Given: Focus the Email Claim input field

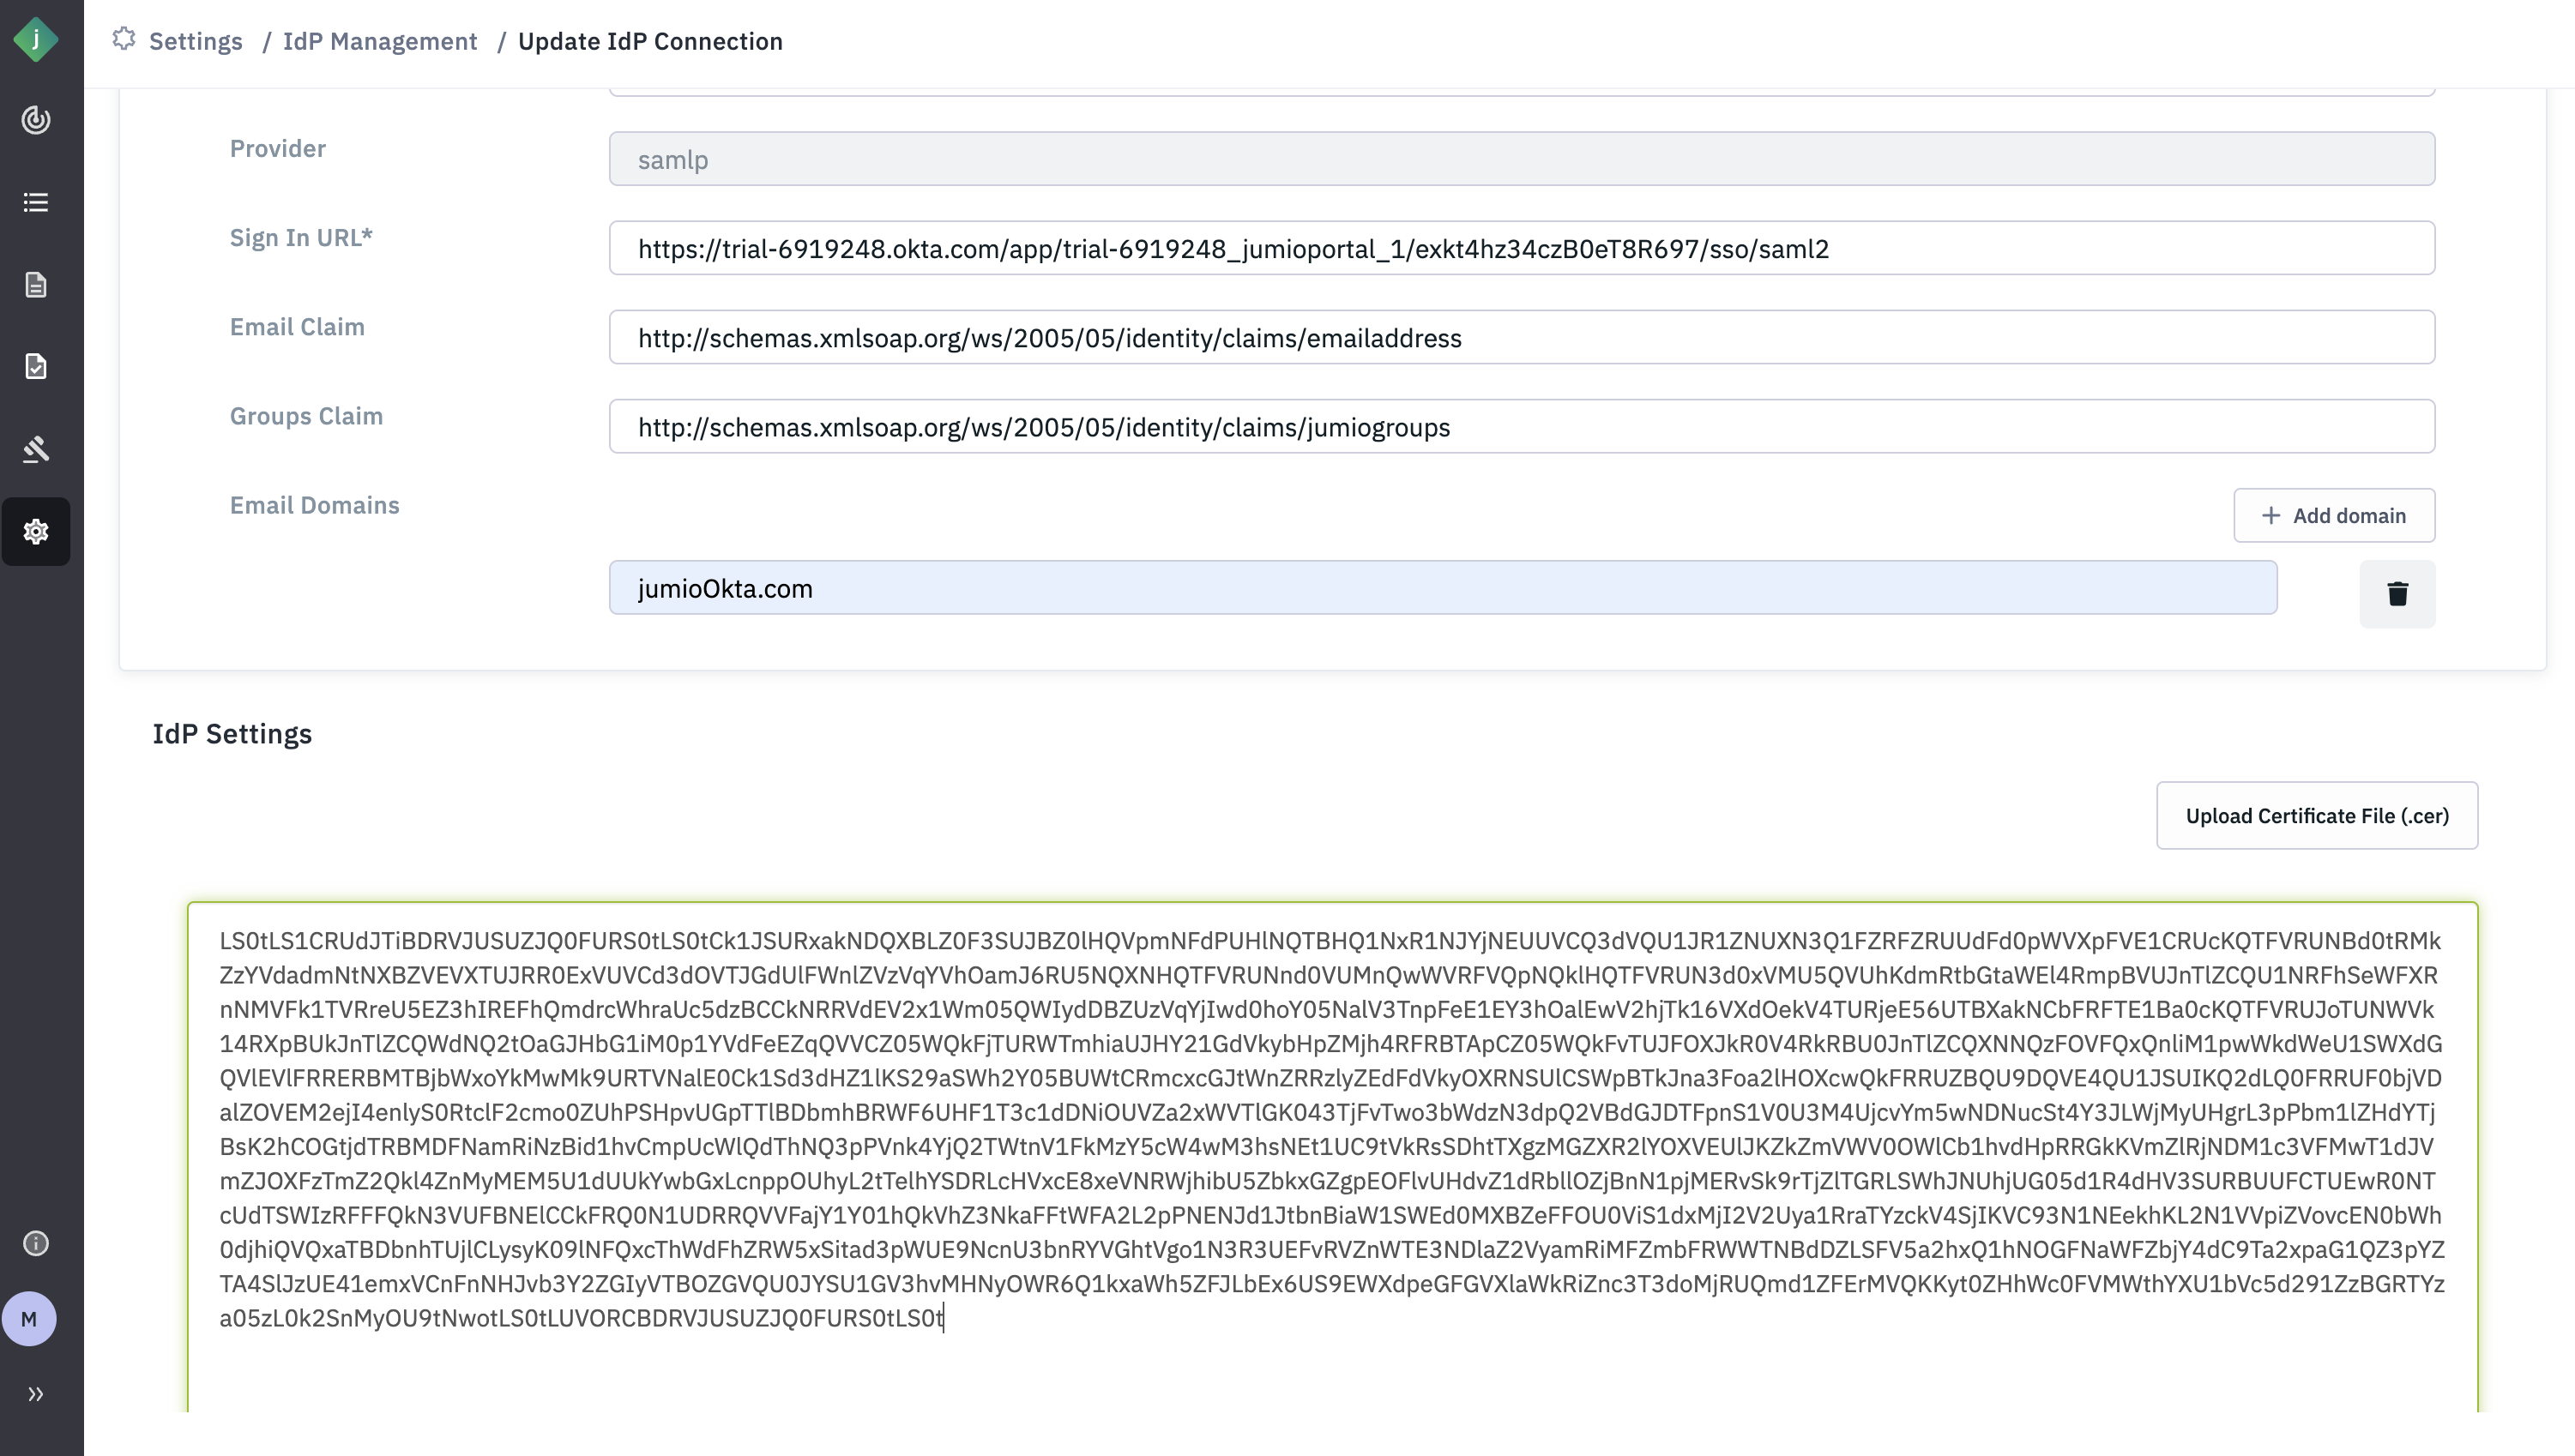Looking at the screenshot, I should (1520, 338).
